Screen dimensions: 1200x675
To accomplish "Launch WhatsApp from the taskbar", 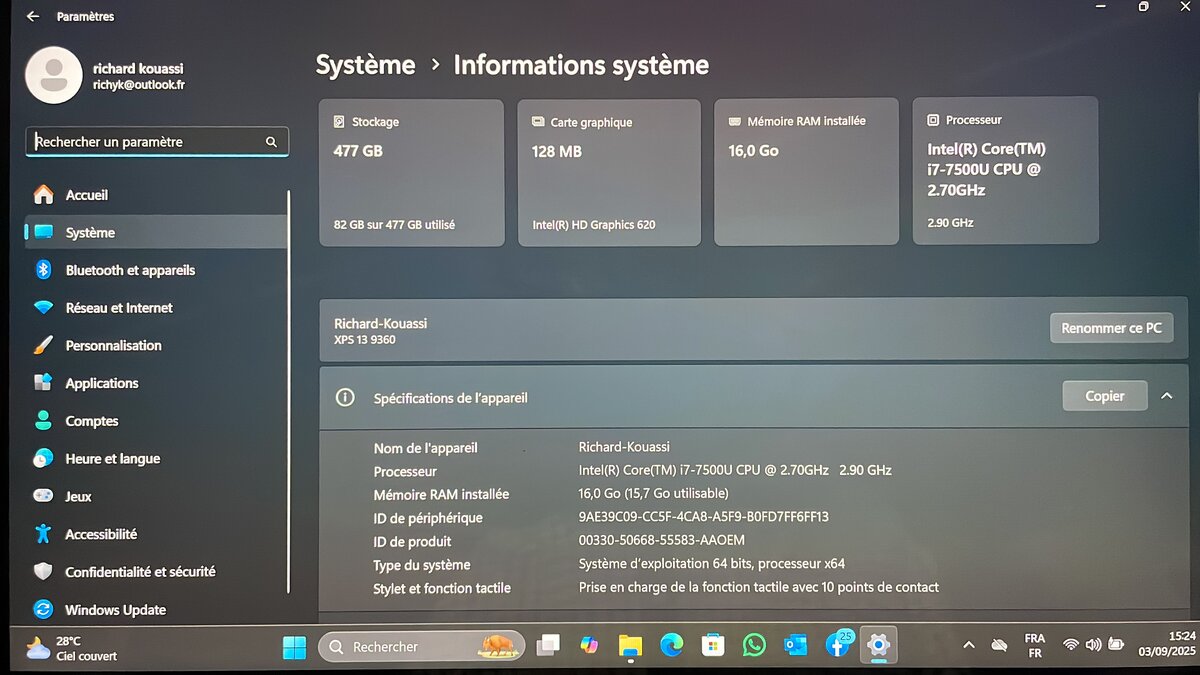I will pos(753,646).
